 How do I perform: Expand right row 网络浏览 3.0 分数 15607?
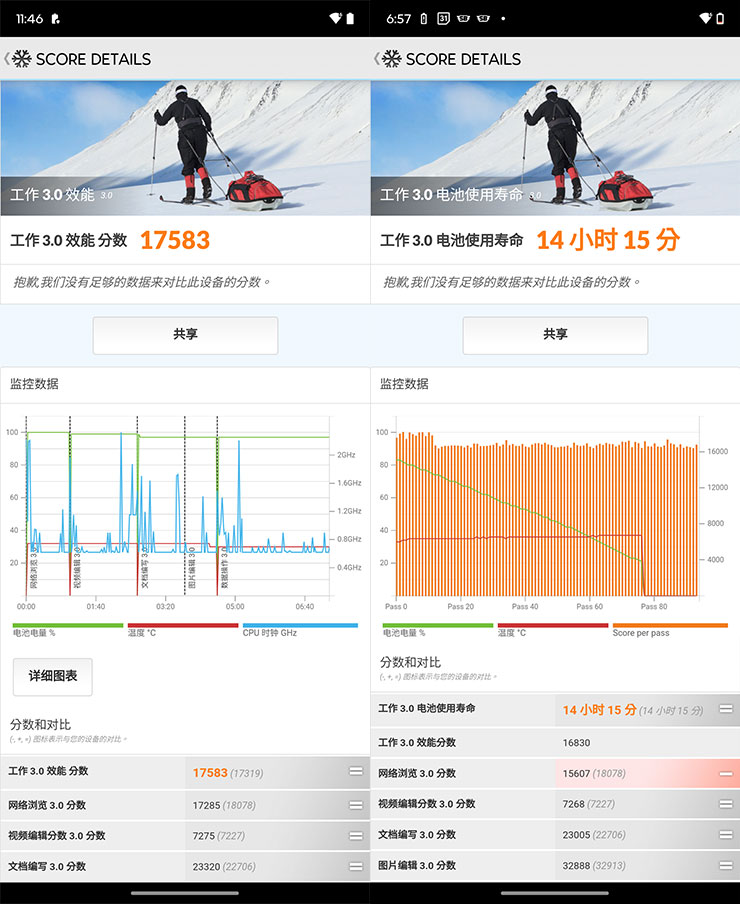coord(555,773)
